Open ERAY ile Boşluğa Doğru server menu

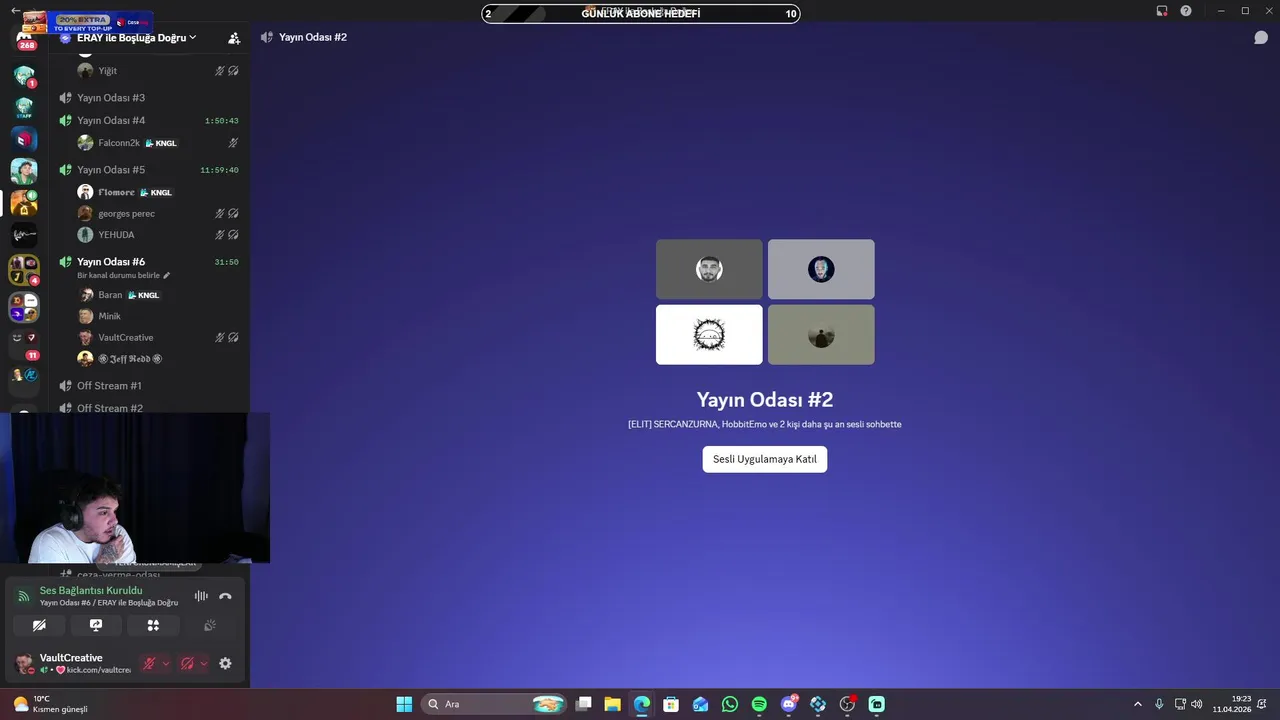[x=136, y=37]
